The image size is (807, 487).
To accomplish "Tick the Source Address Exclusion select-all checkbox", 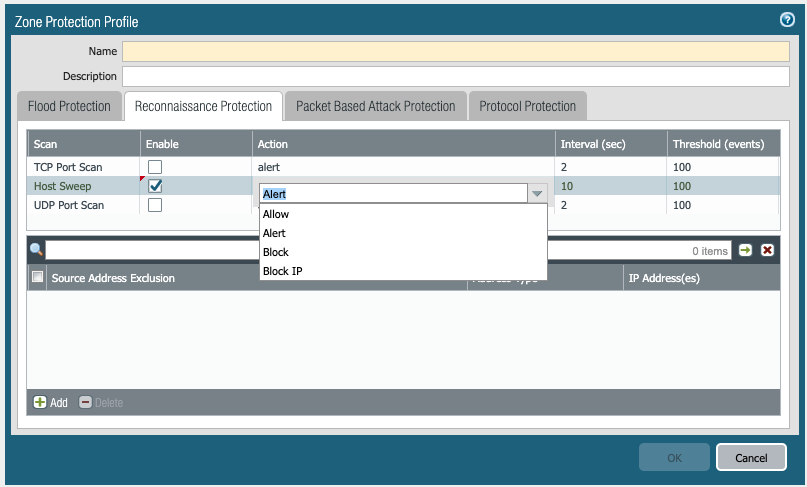I will point(37,276).
